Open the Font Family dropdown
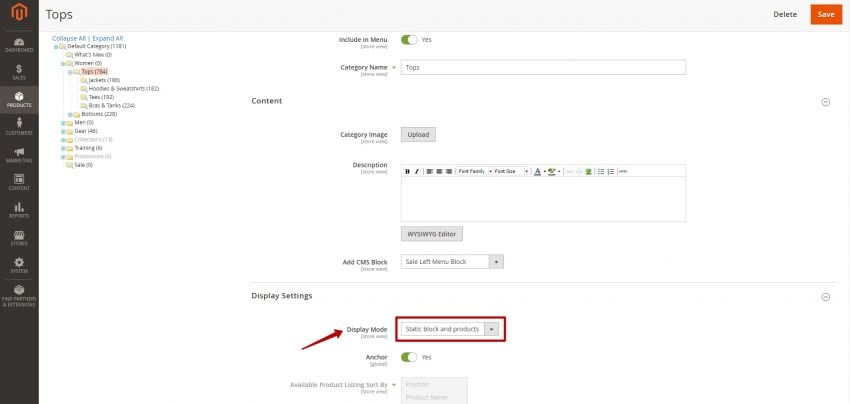This screenshot has height=404, width=850. click(x=474, y=171)
